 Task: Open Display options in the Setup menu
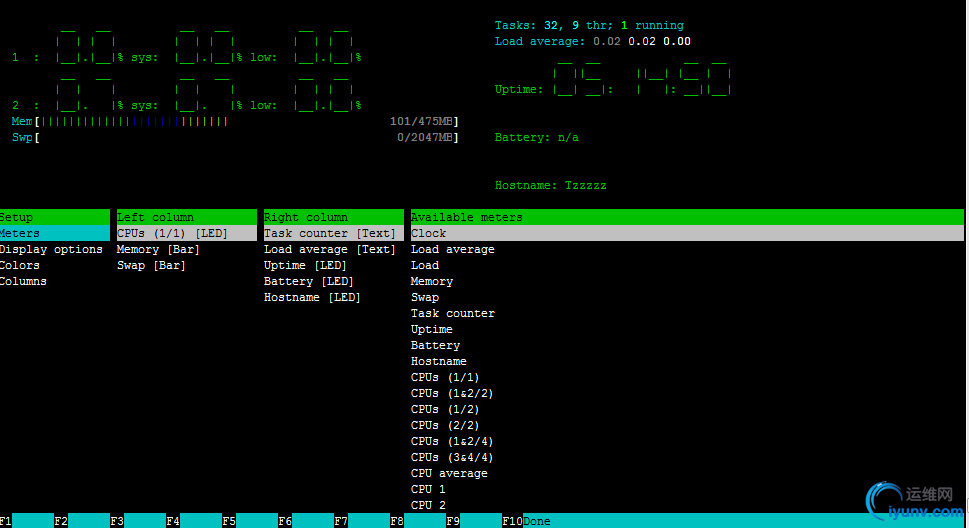click(51, 249)
